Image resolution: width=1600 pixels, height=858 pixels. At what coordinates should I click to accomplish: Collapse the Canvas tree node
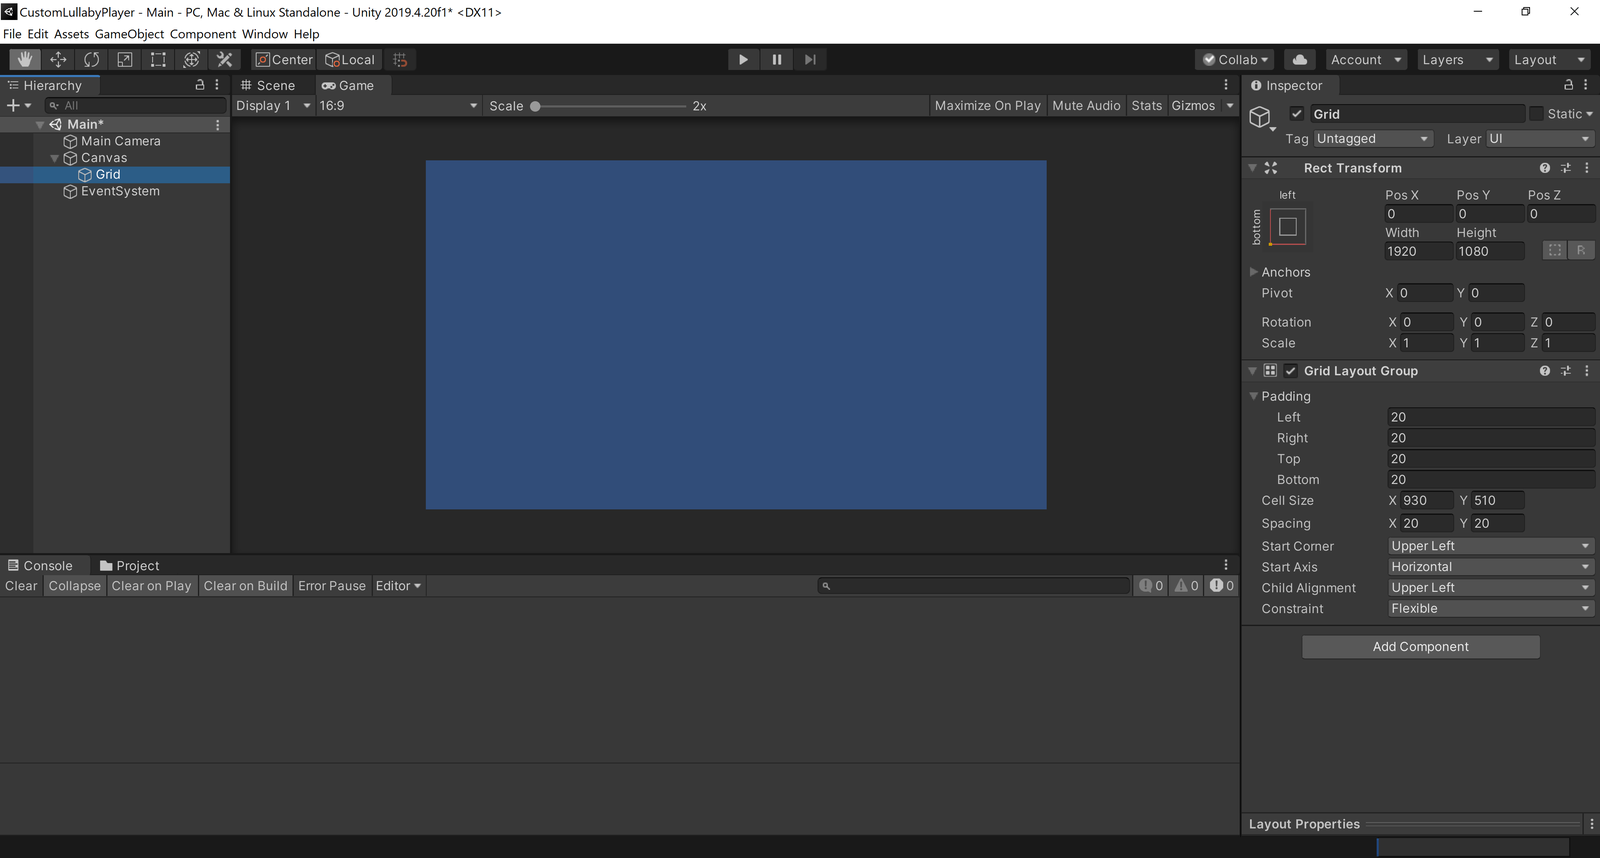coord(55,158)
